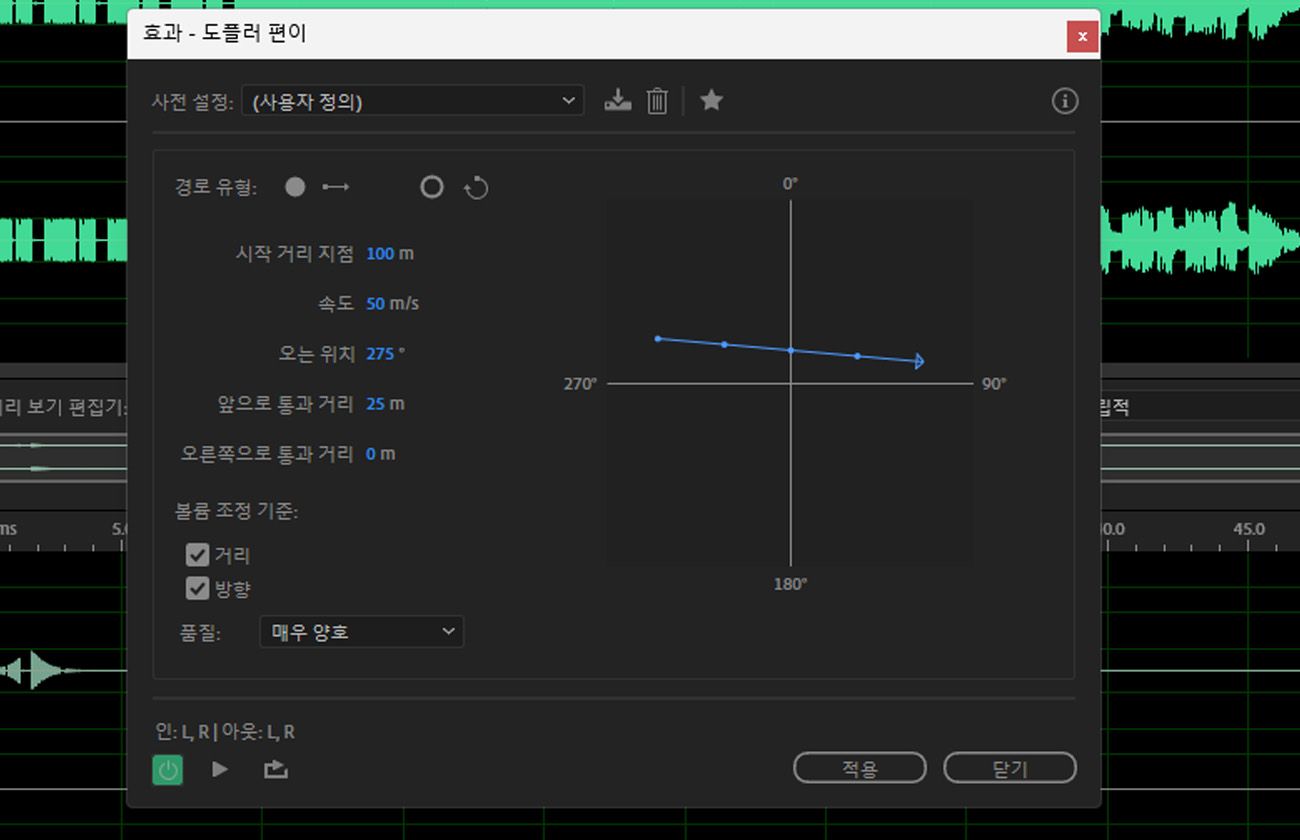Close the dialog using the 닫기 button
This screenshot has width=1300, height=840.
click(x=1009, y=768)
